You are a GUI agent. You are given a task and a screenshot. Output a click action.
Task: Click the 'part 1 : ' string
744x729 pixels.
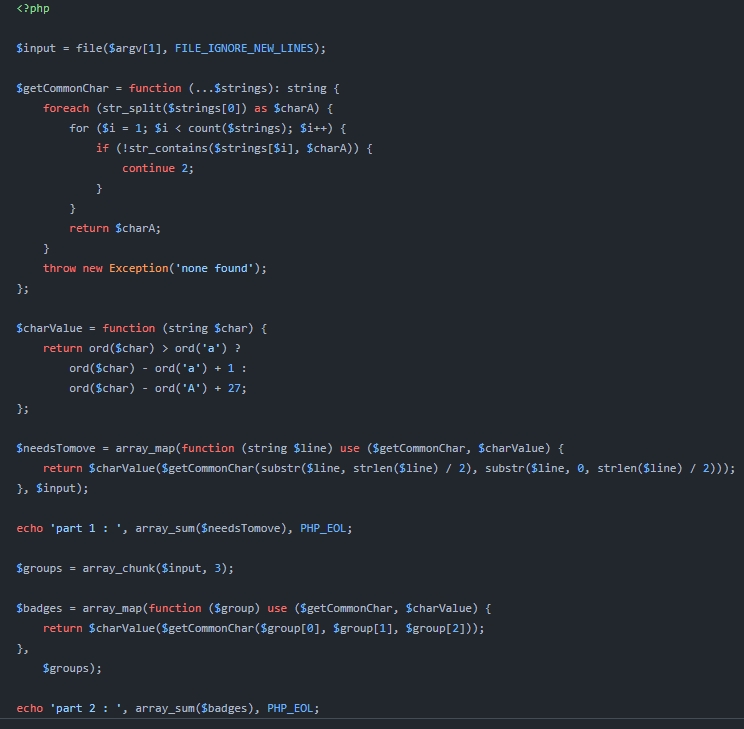pos(83,528)
